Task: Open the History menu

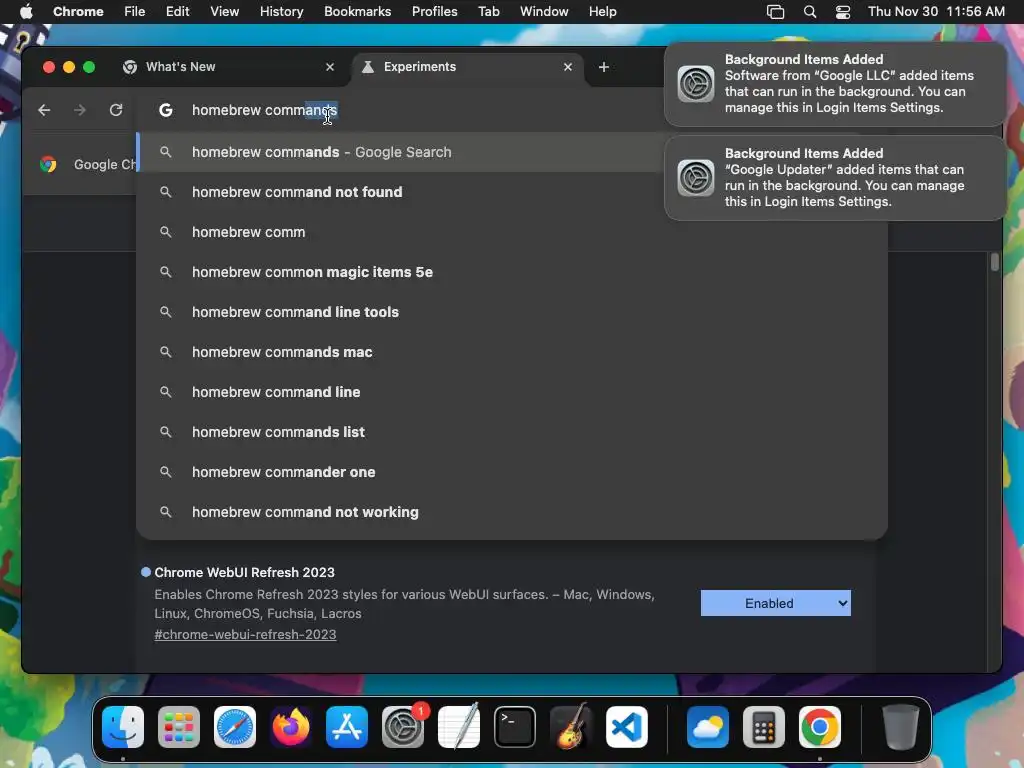Action: click(x=281, y=12)
